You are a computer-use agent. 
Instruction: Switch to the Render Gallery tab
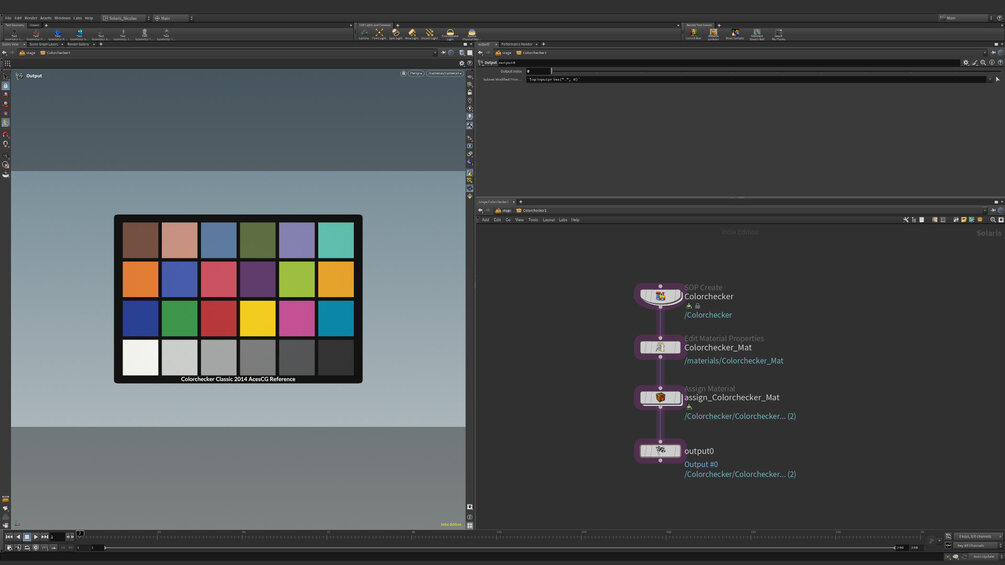78,44
